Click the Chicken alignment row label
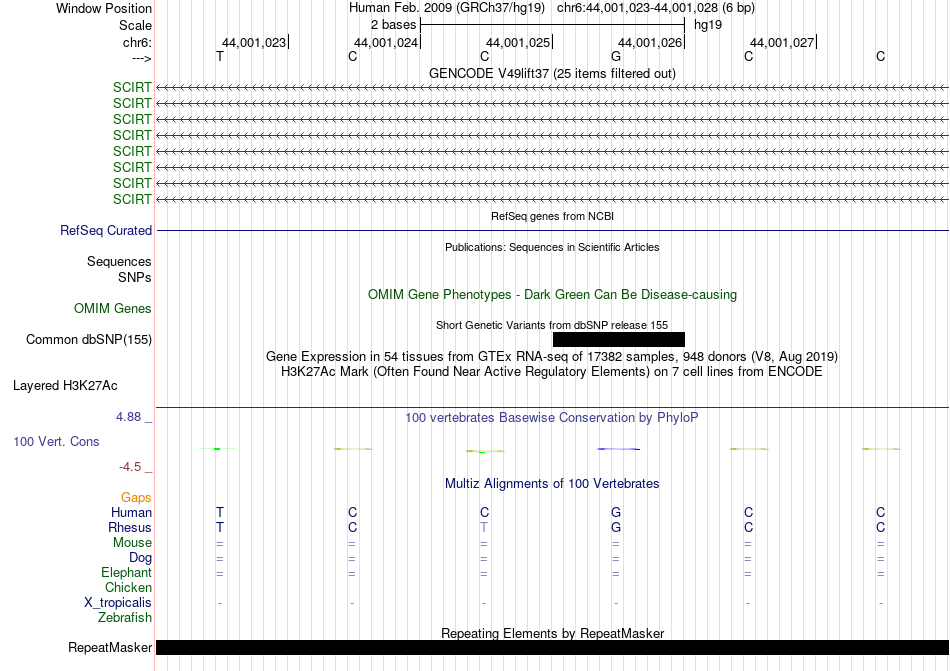950x671 pixels. click(x=128, y=587)
